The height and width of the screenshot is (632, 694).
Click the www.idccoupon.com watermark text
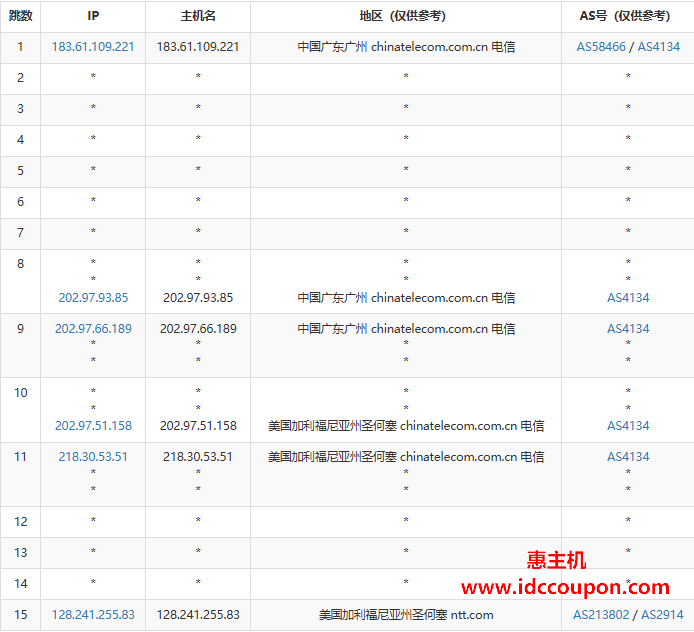(x=565, y=587)
